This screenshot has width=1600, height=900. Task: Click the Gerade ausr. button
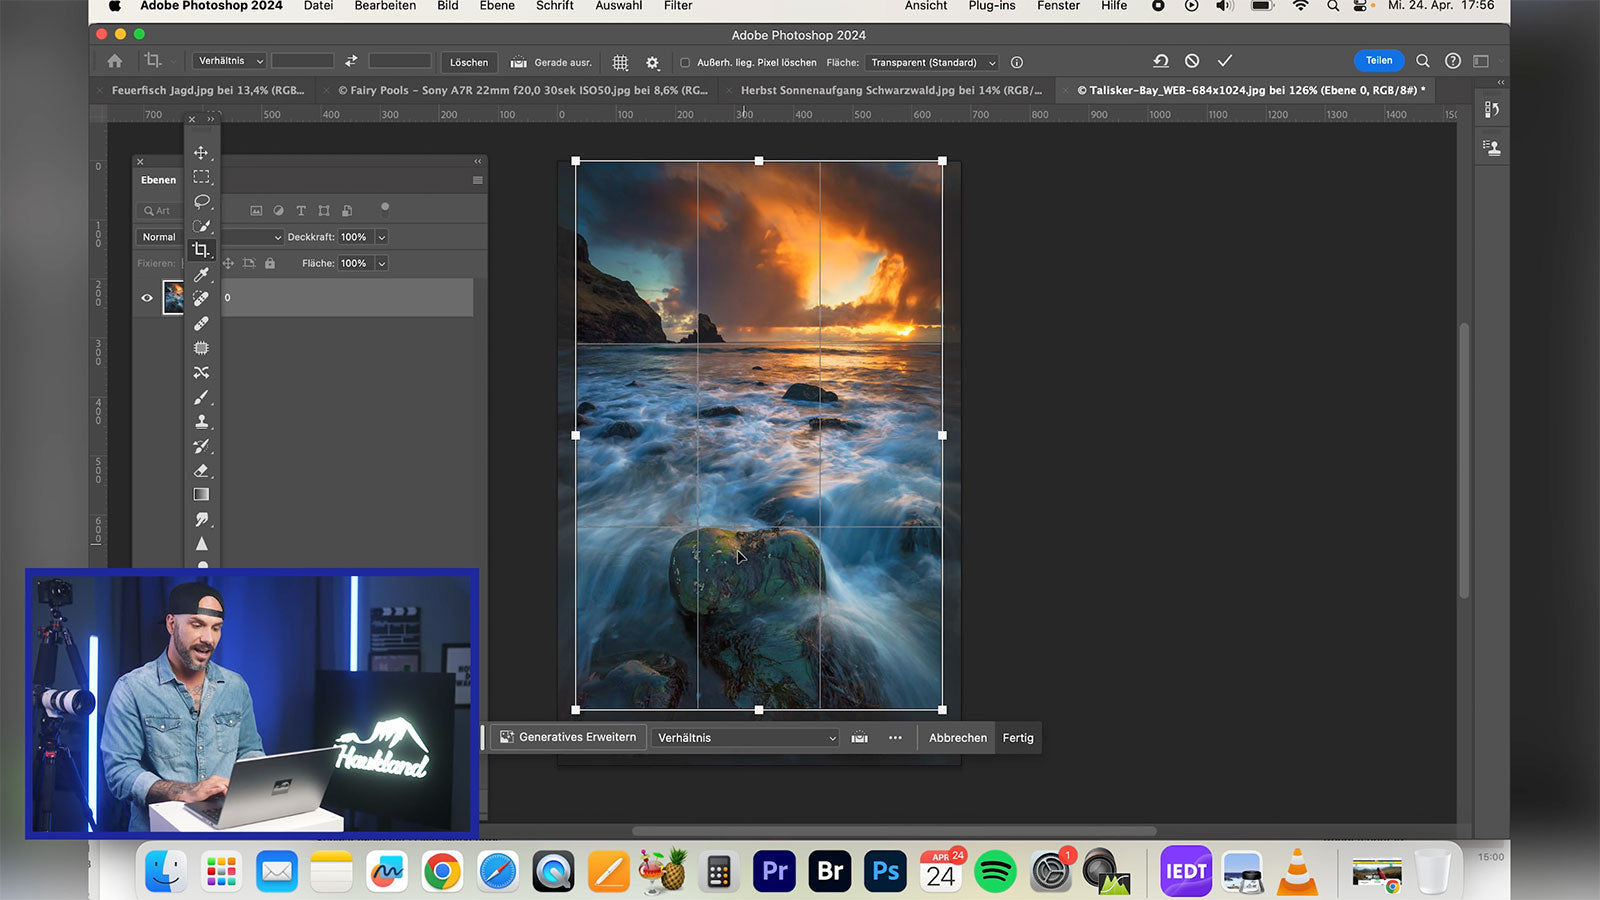click(x=551, y=62)
